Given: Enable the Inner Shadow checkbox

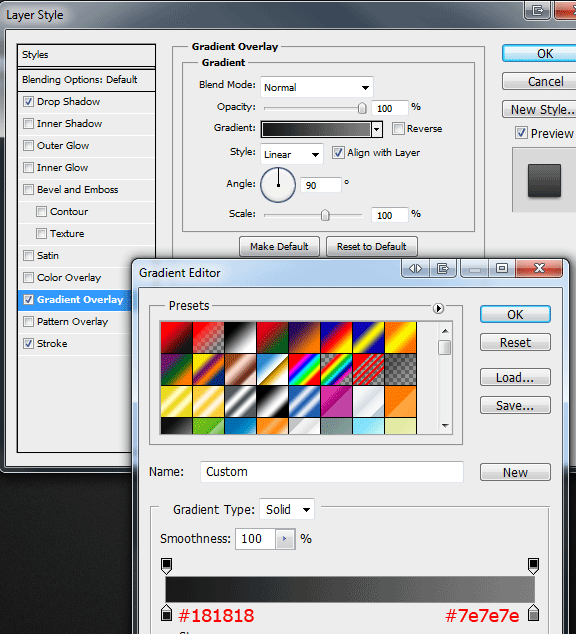Looking at the screenshot, I should pos(28,123).
